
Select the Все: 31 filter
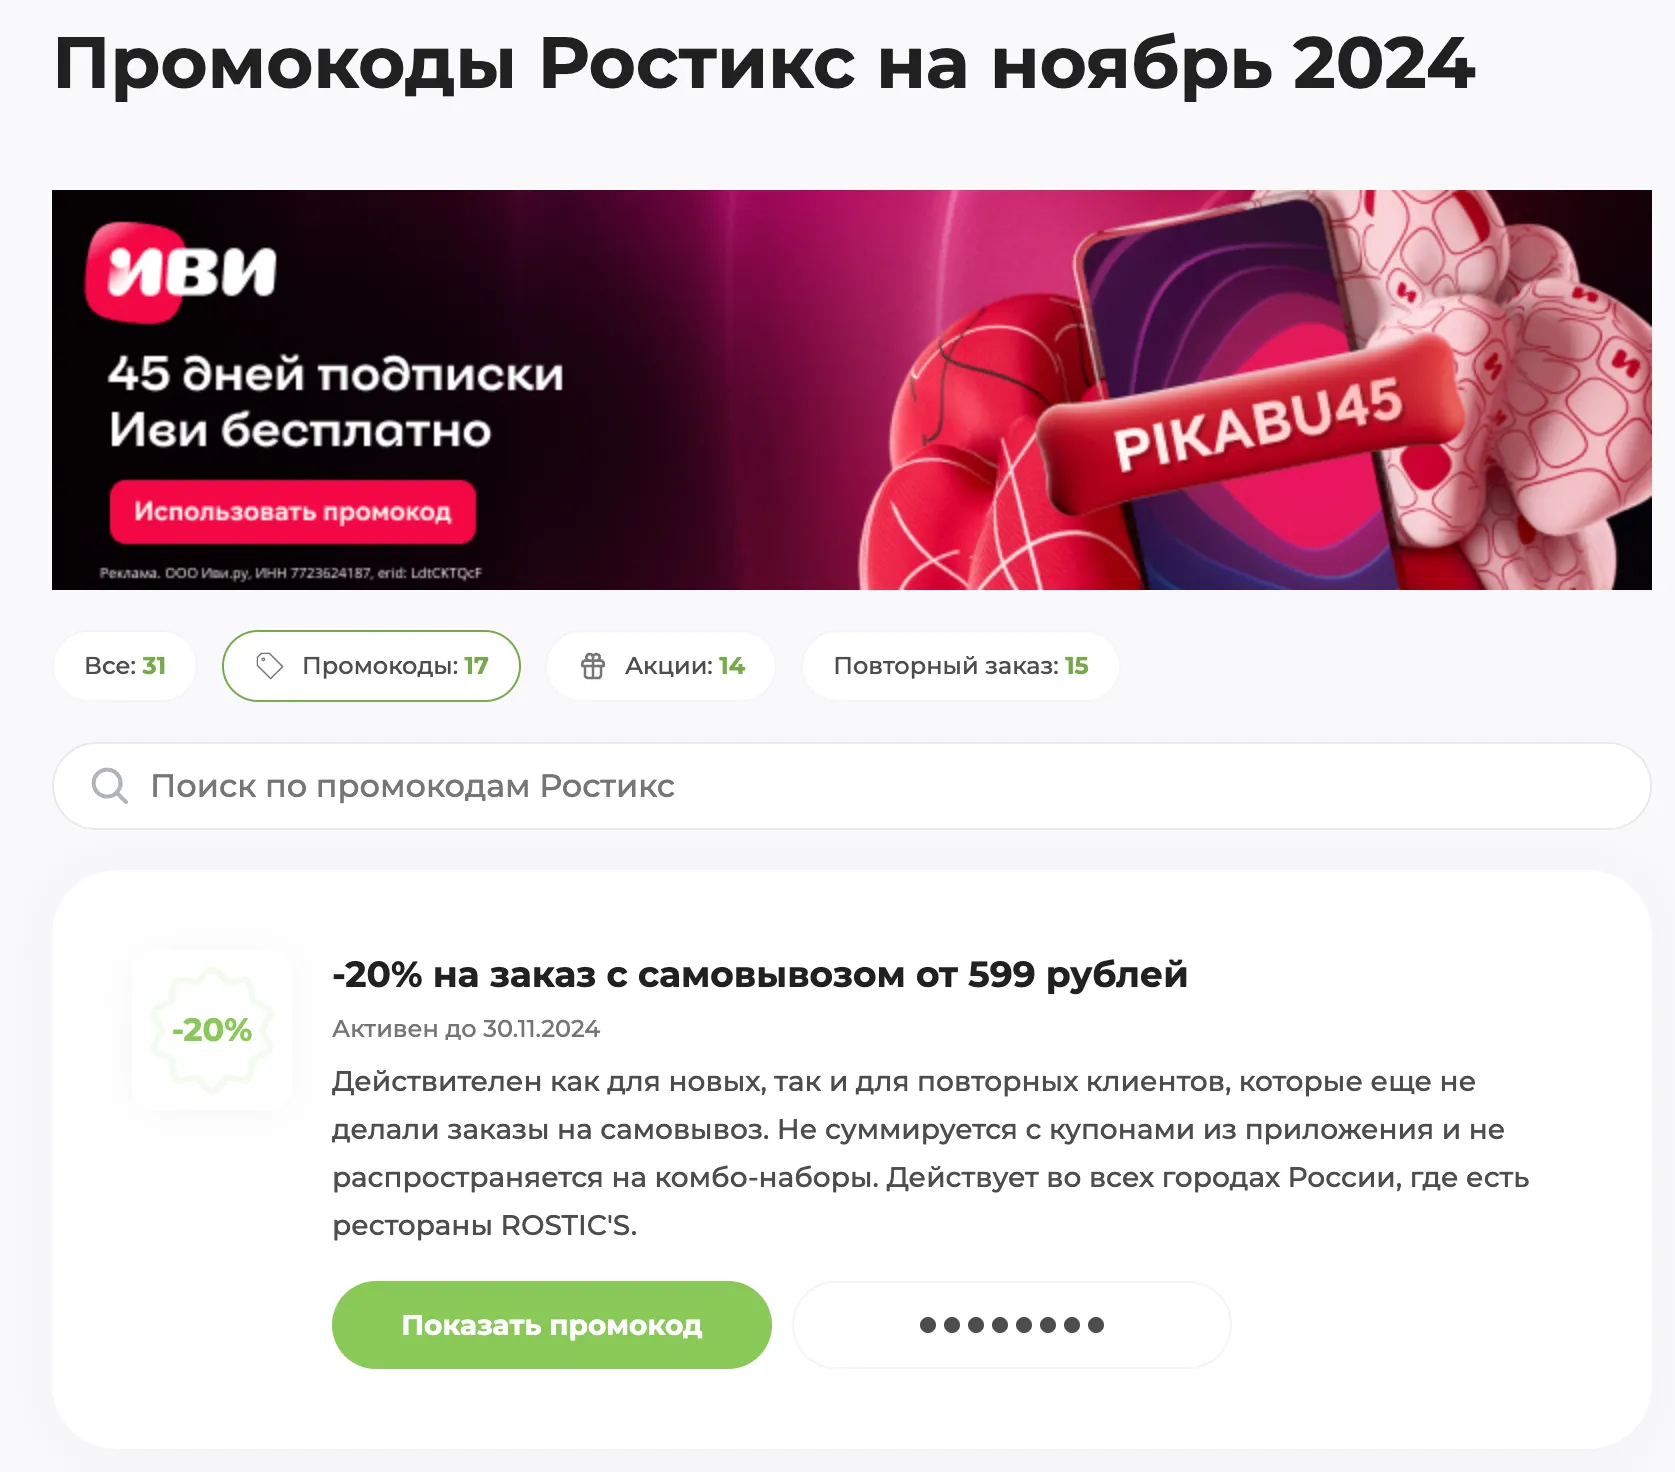click(x=125, y=666)
